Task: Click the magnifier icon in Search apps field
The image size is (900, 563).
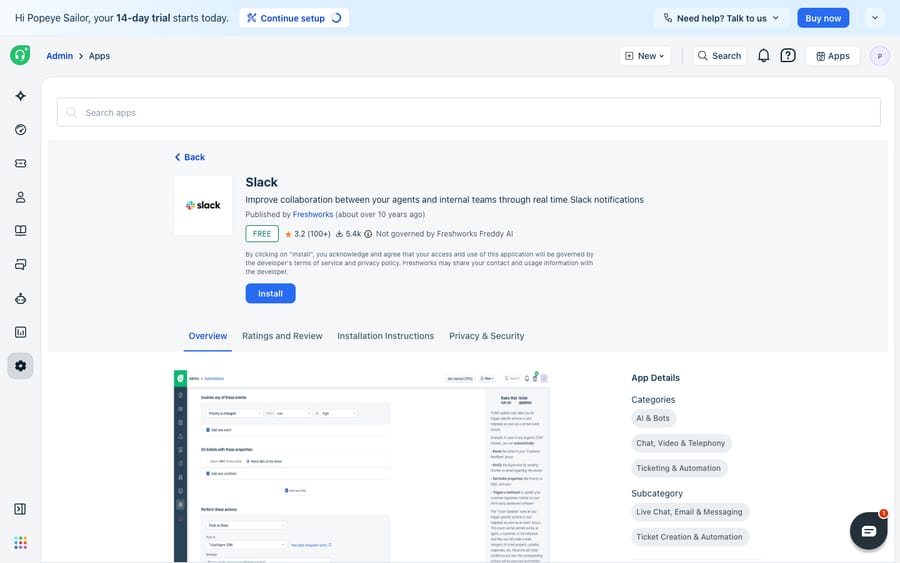Action: coord(72,112)
